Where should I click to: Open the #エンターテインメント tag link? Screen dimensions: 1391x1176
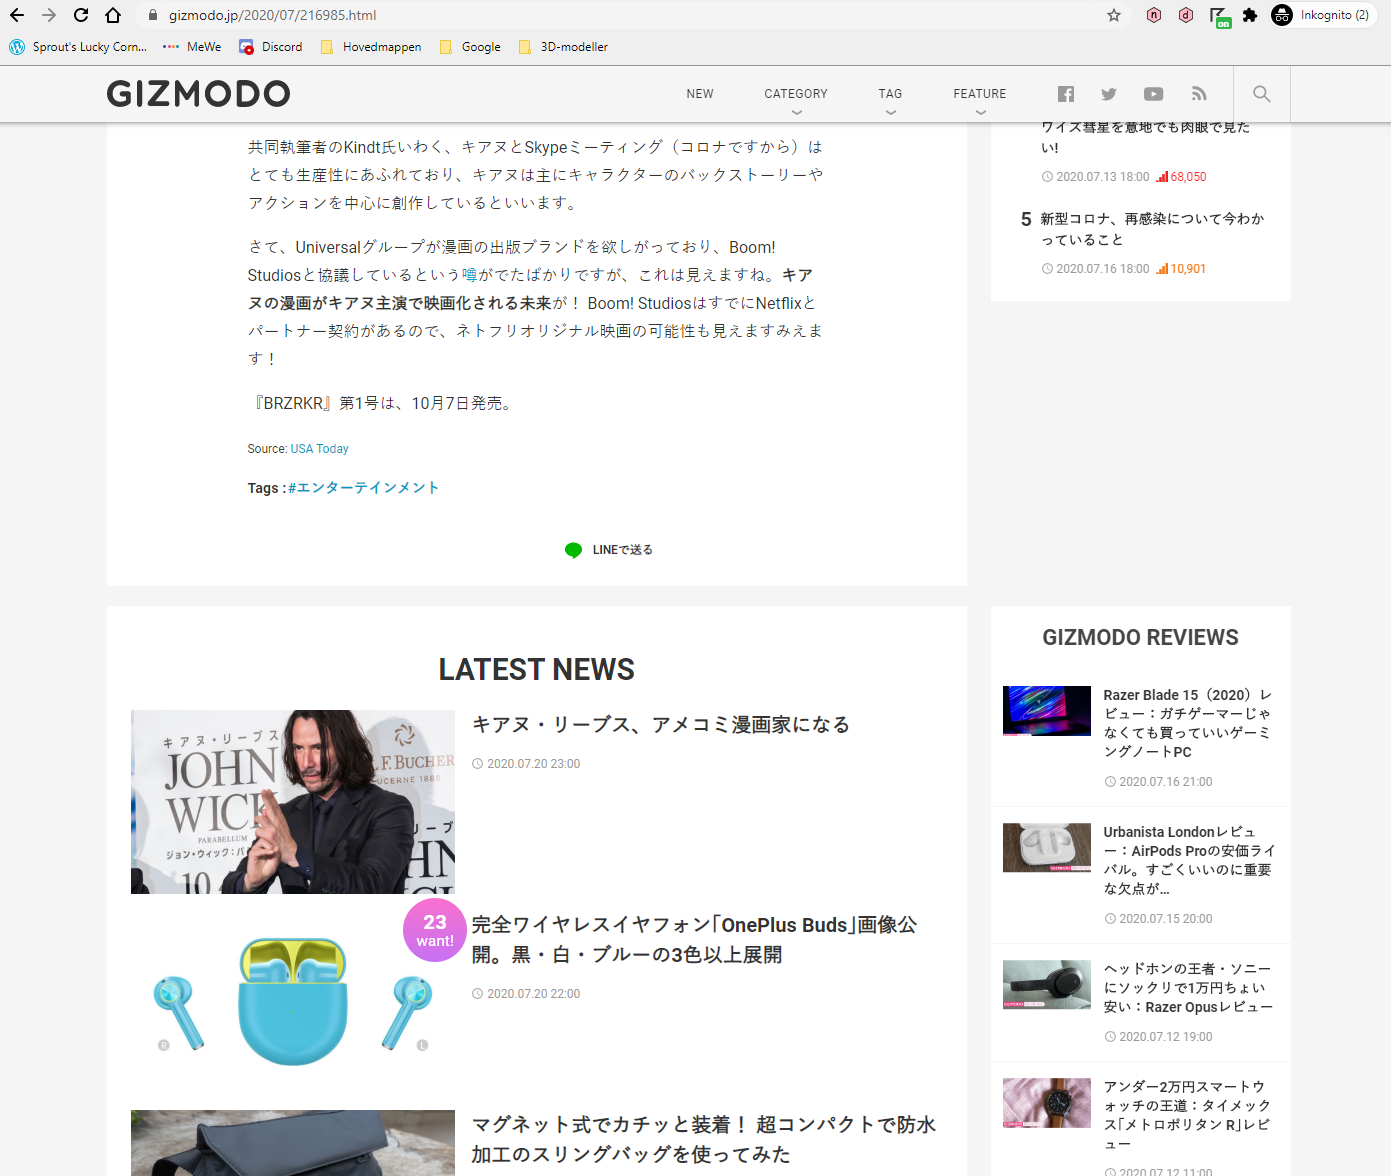click(363, 487)
